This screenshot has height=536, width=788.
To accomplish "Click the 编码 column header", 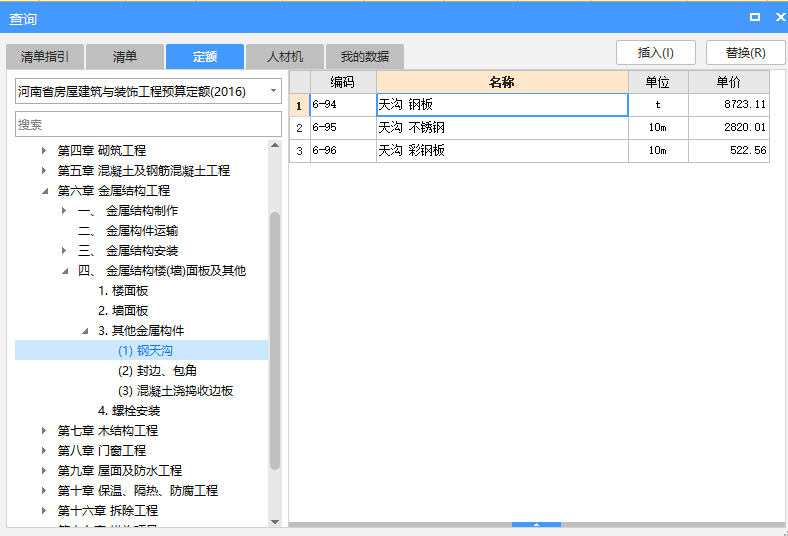I will point(343,82).
